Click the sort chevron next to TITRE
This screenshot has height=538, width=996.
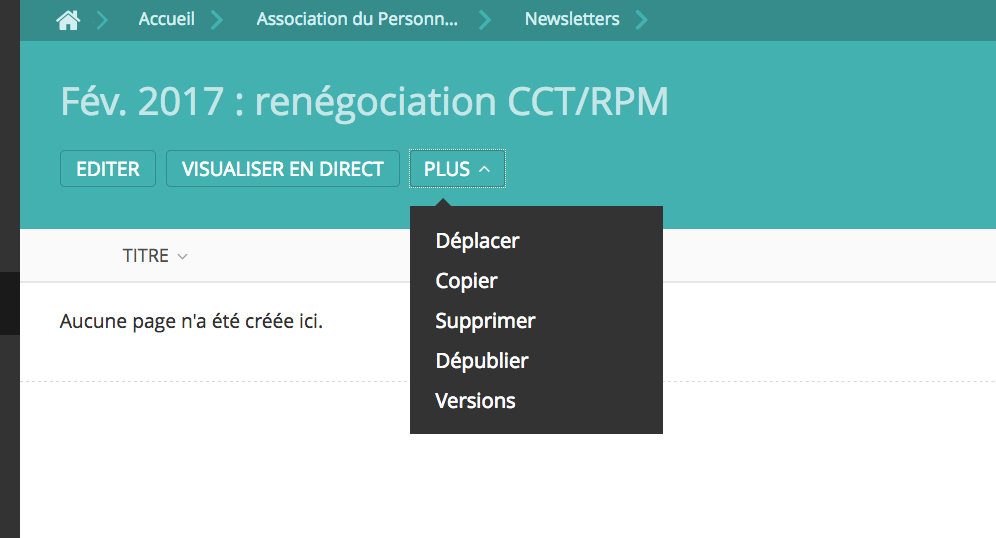pos(182,257)
